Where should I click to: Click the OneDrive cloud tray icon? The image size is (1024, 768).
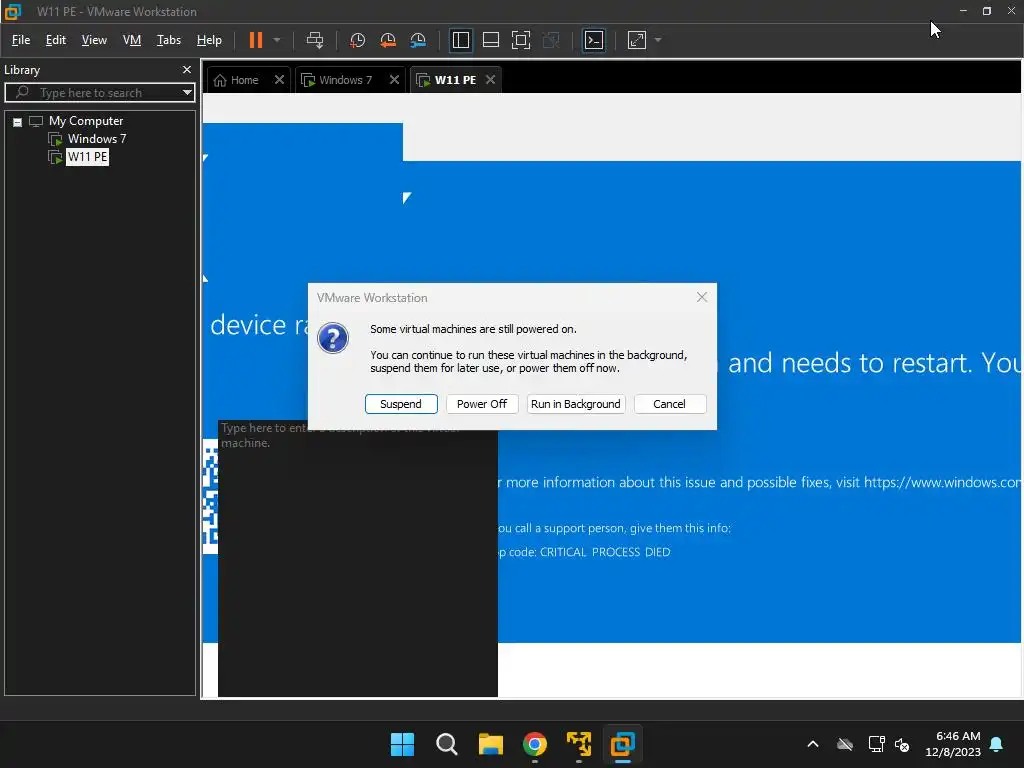point(845,744)
